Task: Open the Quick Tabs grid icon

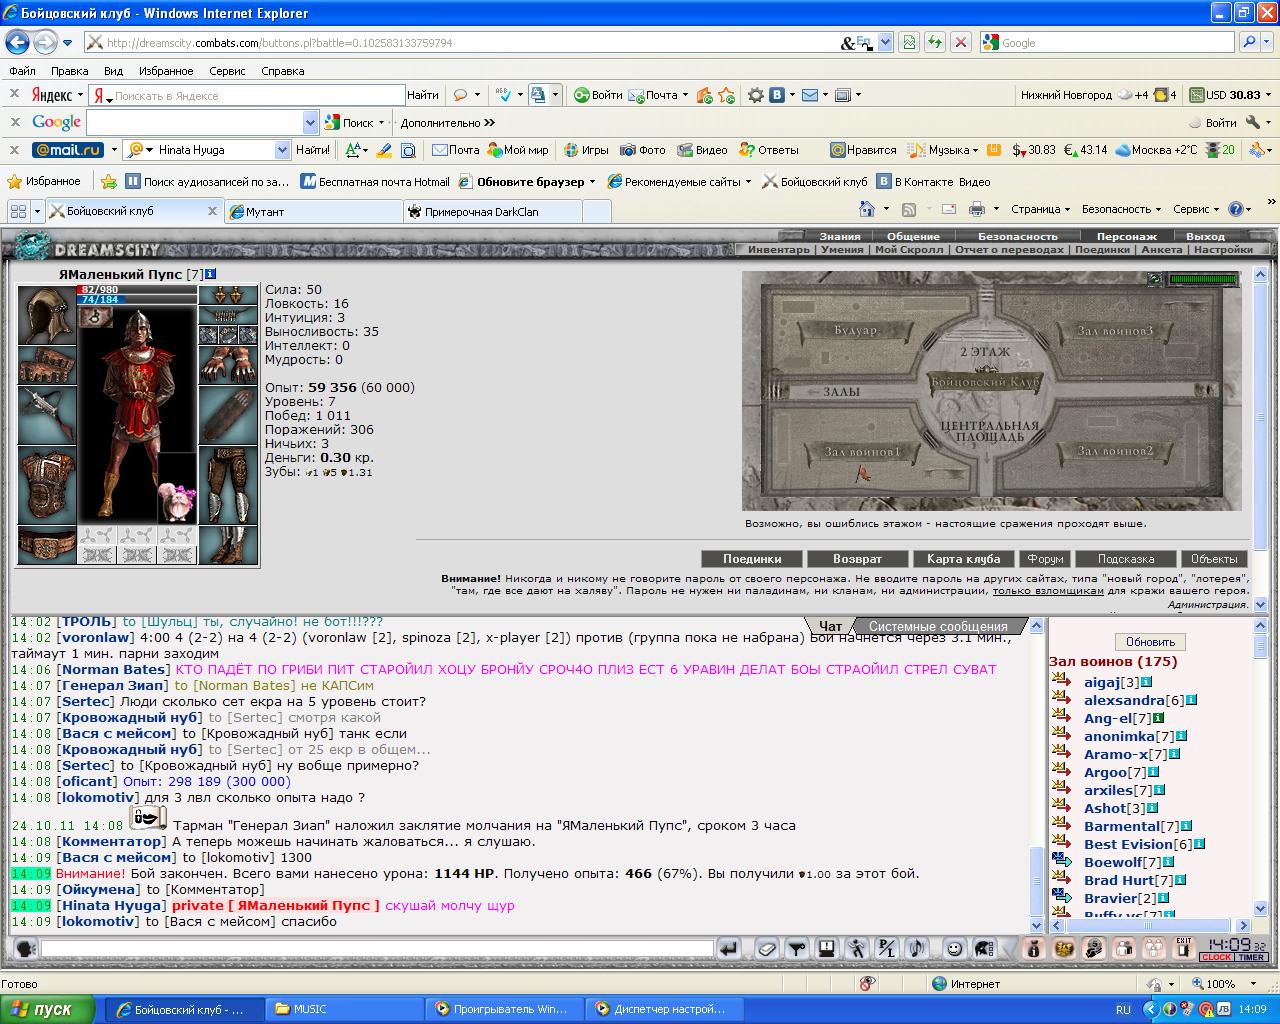Action: point(18,211)
